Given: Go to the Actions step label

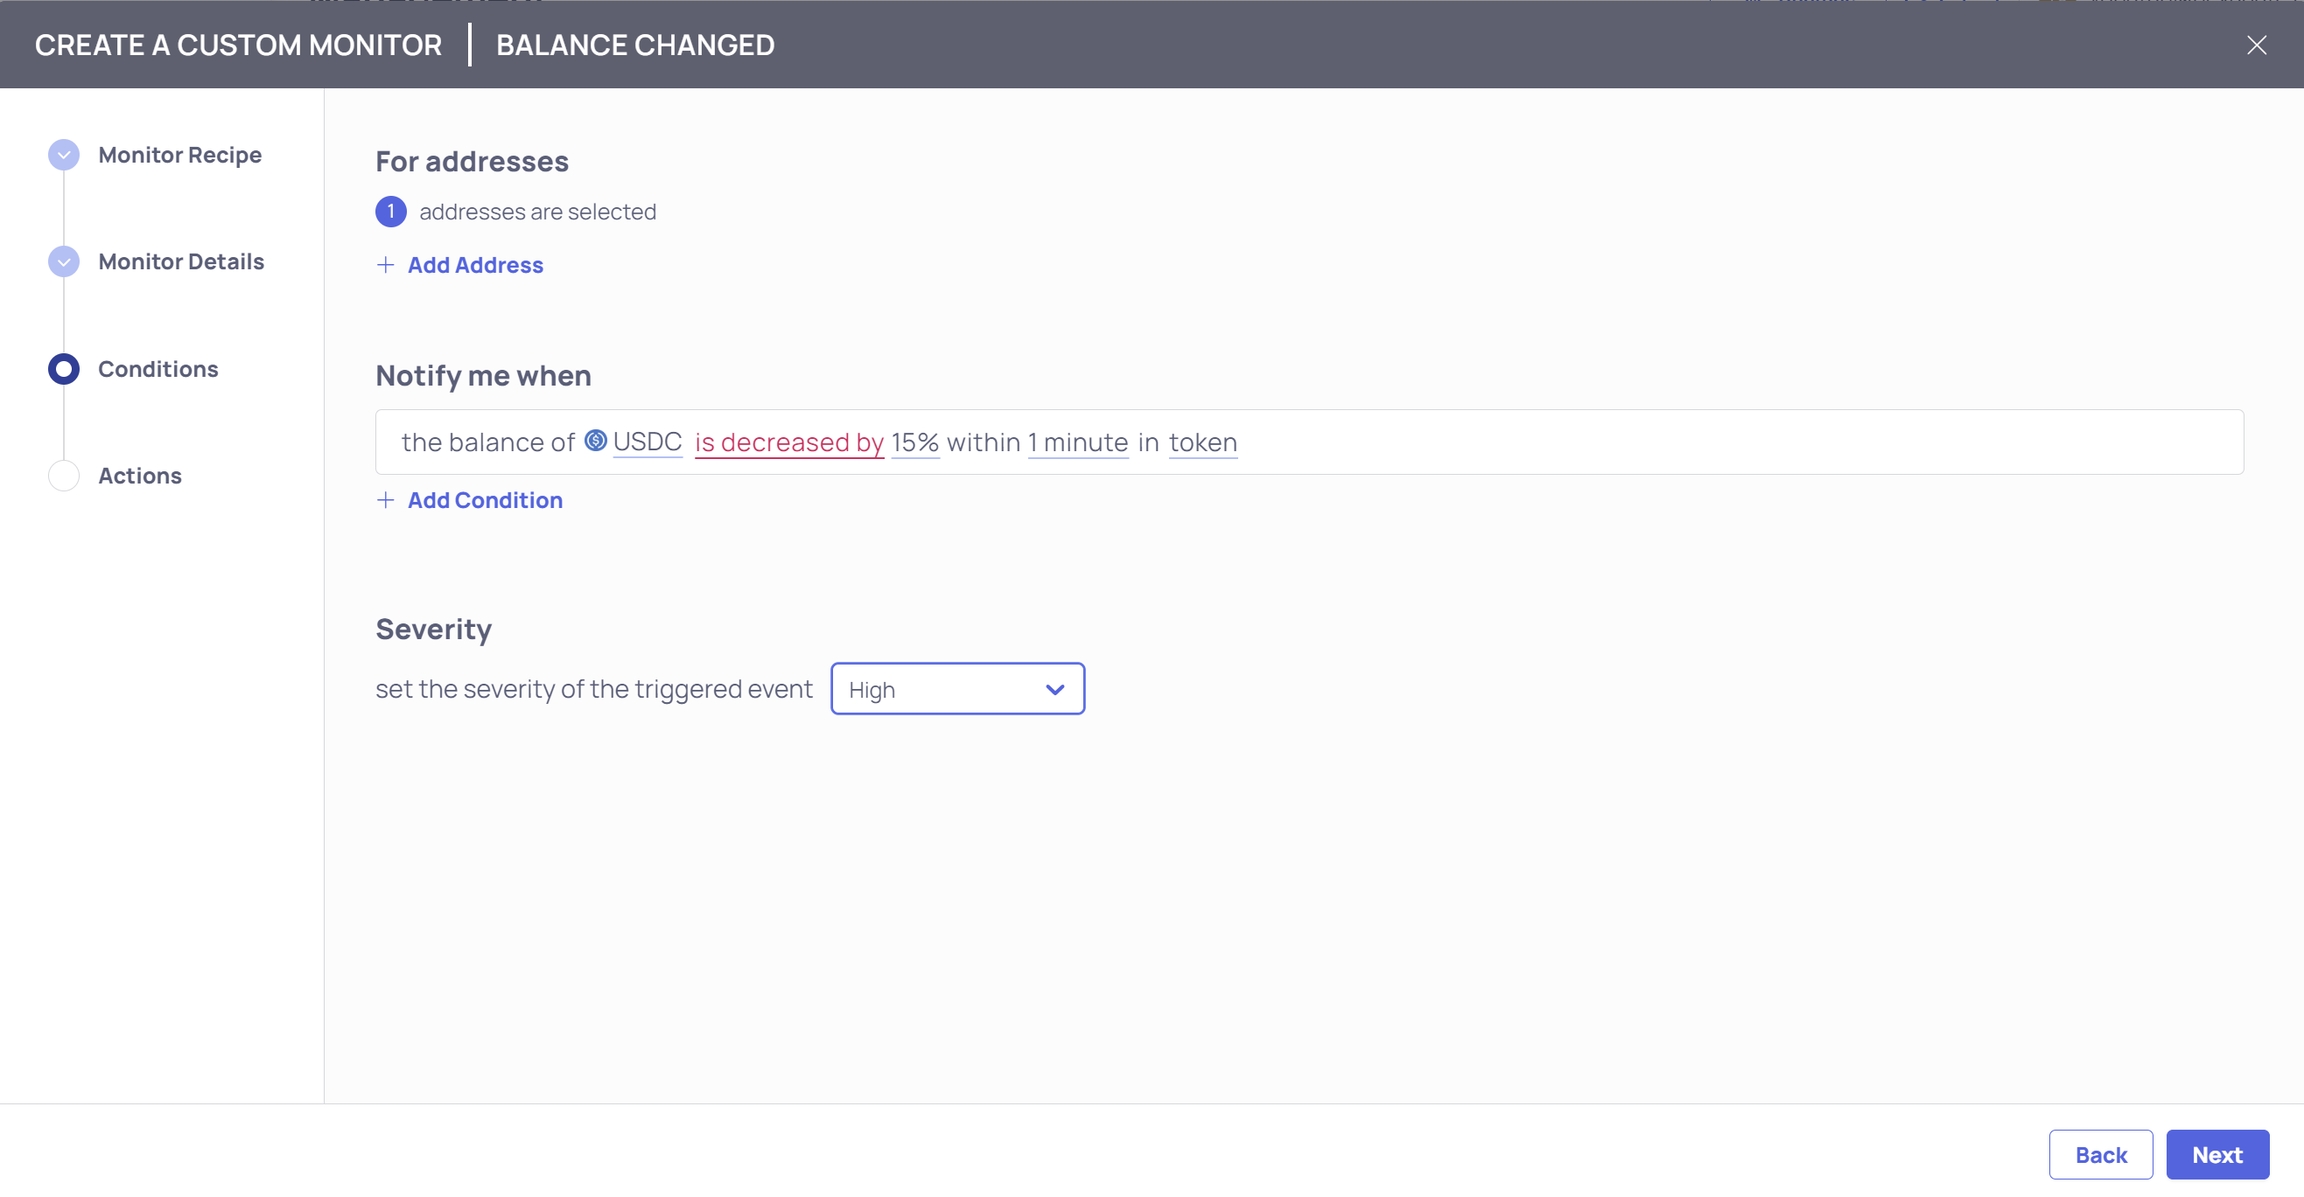Looking at the screenshot, I should click(x=140, y=476).
